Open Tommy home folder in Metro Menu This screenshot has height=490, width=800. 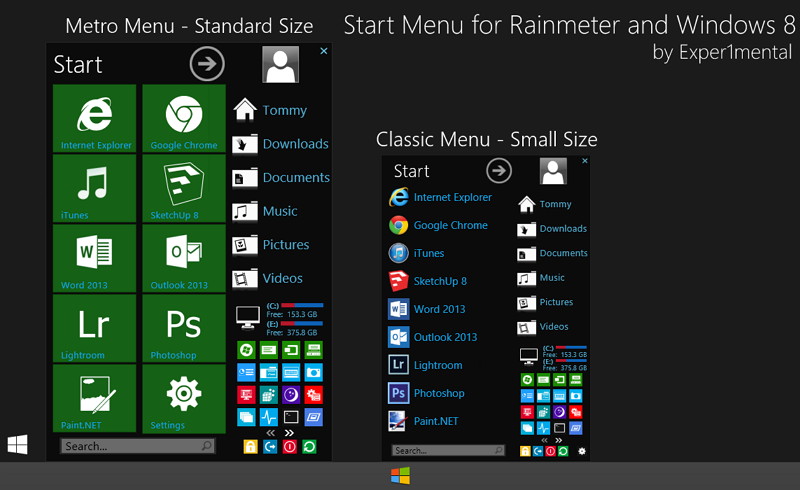[x=270, y=110]
